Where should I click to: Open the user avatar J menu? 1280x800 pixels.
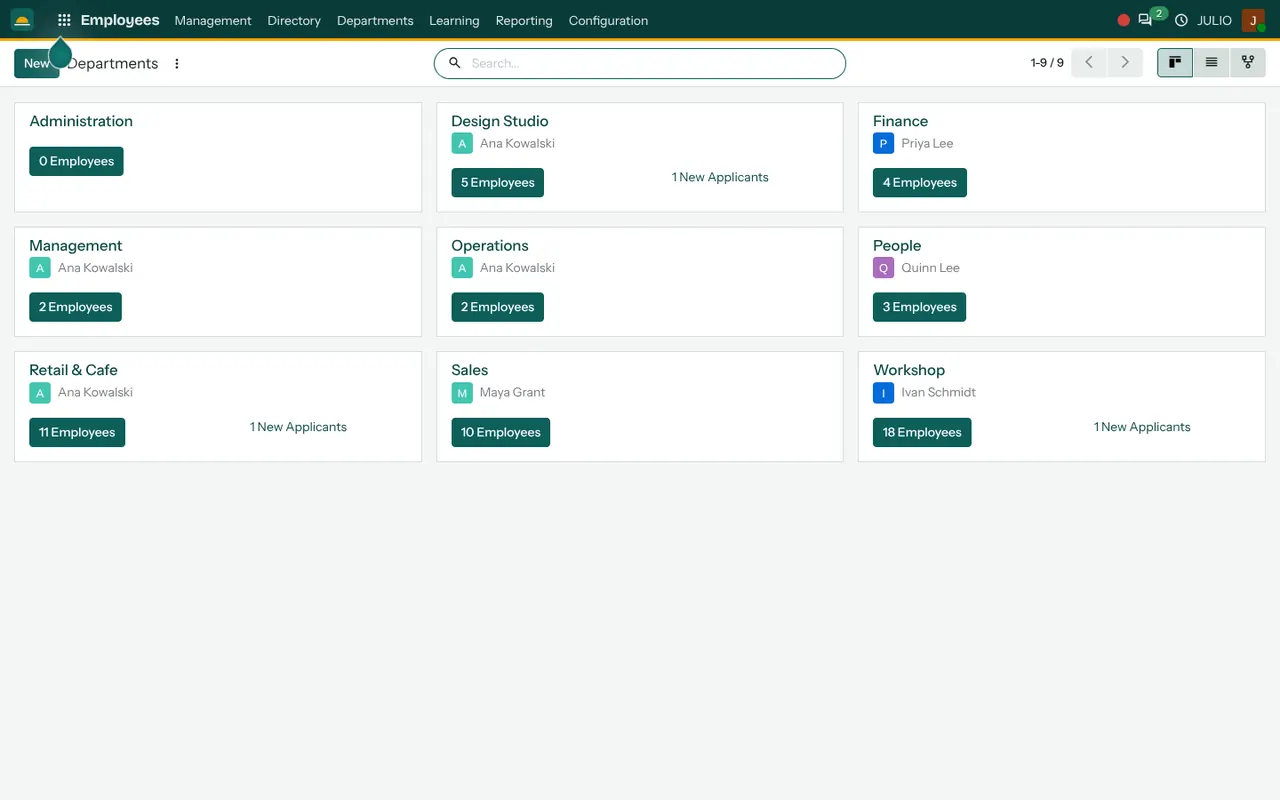[1253, 20]
